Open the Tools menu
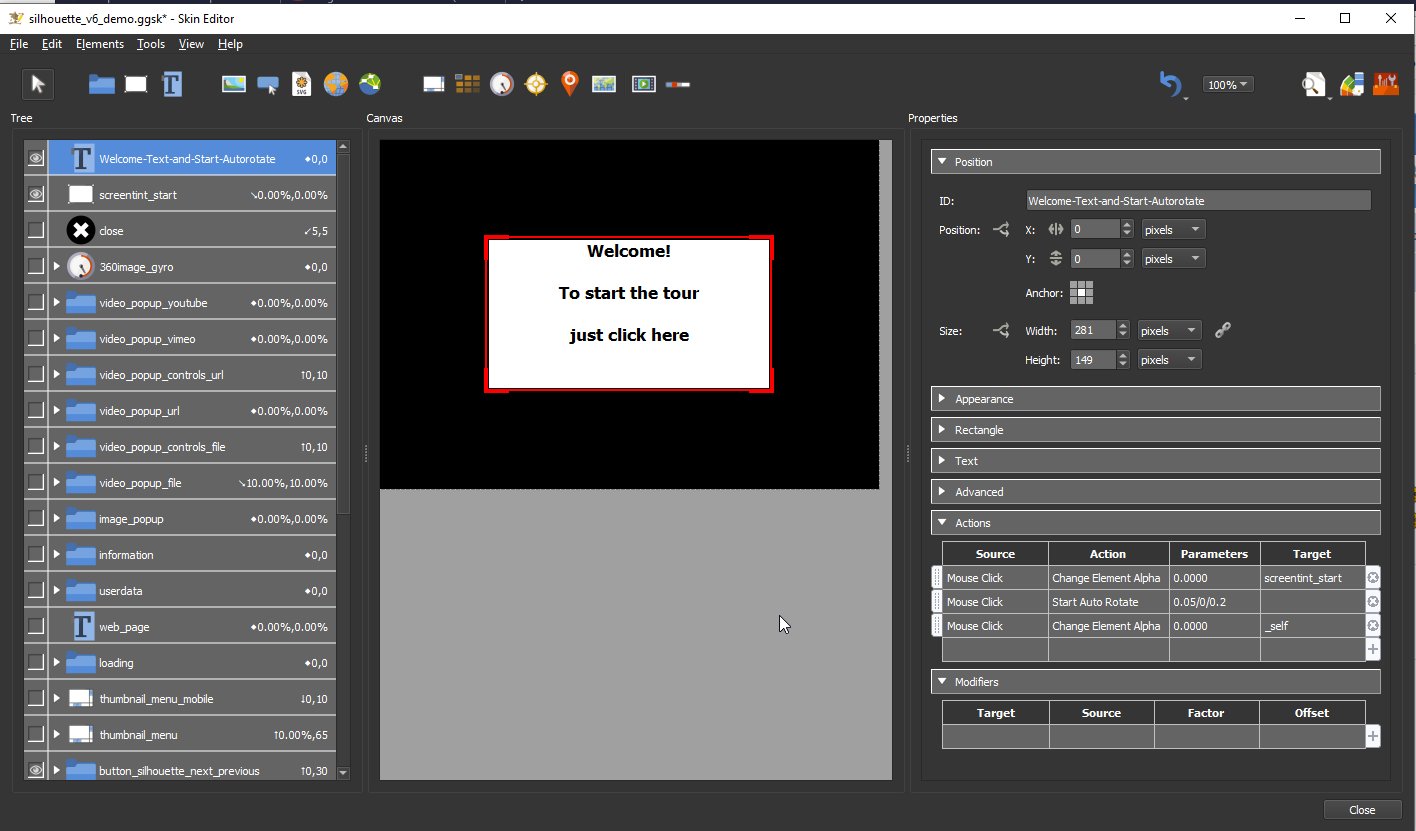The height and width of the screenshot is (831, 1416). point(151,44)
